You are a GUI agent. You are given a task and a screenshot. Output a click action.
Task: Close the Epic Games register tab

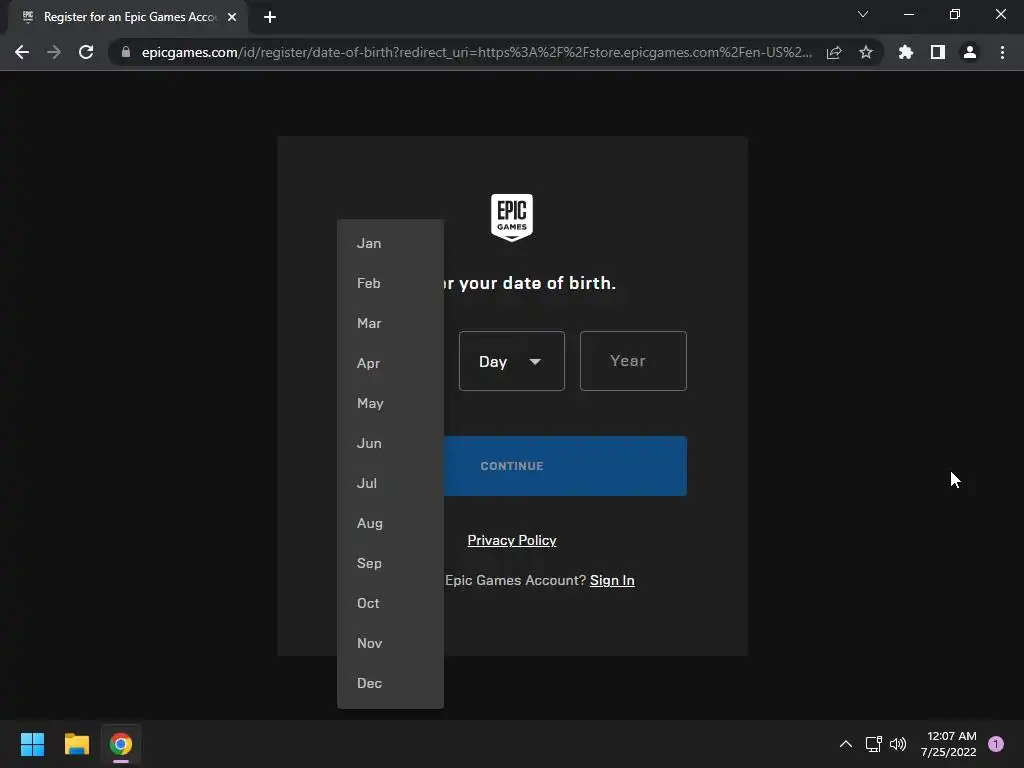(x=232, y=17)
